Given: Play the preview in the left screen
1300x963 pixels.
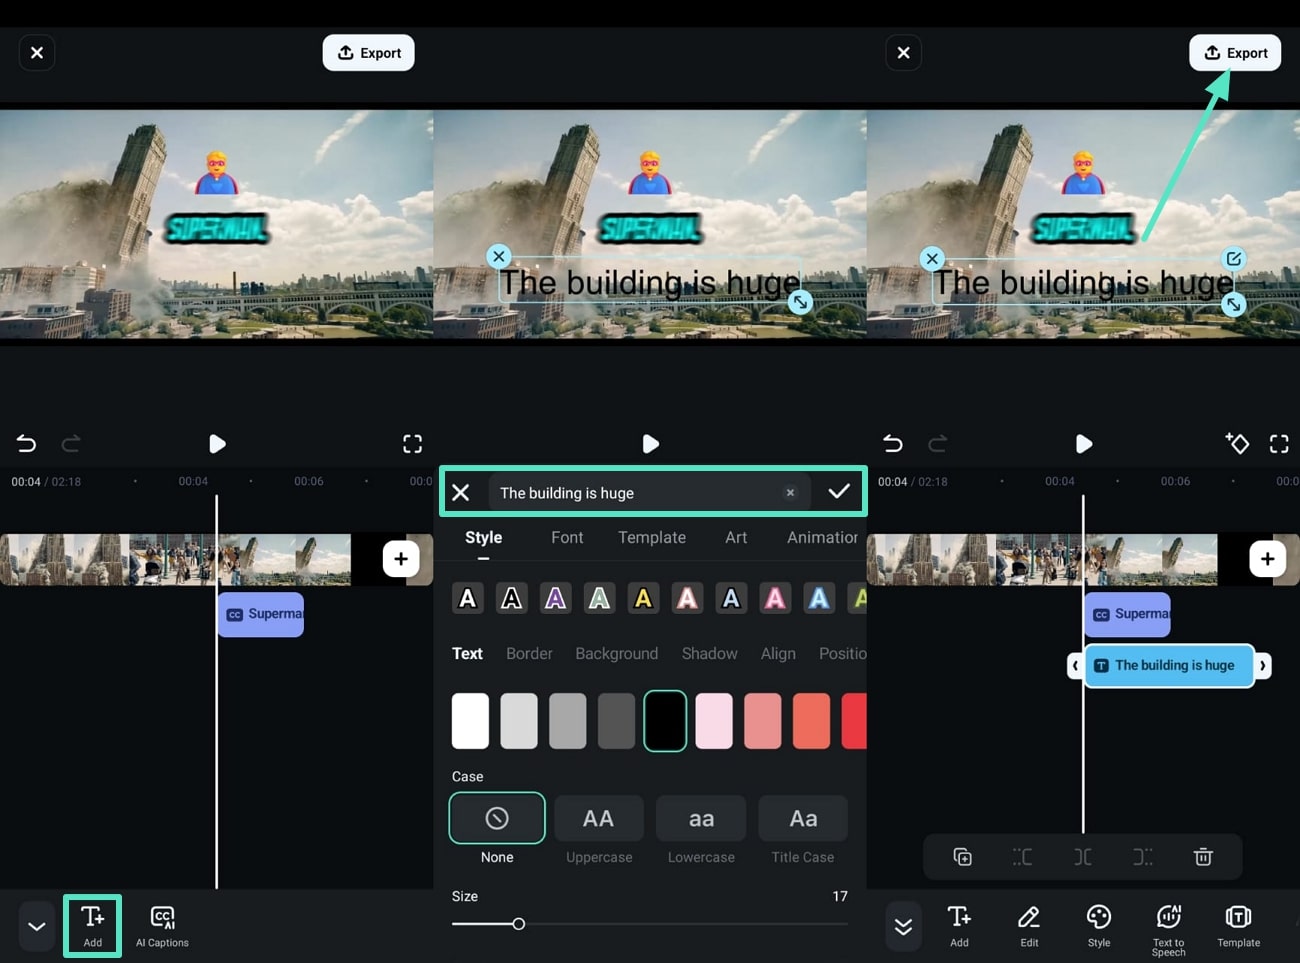Looking at the screenshot, I should [217, 444].
